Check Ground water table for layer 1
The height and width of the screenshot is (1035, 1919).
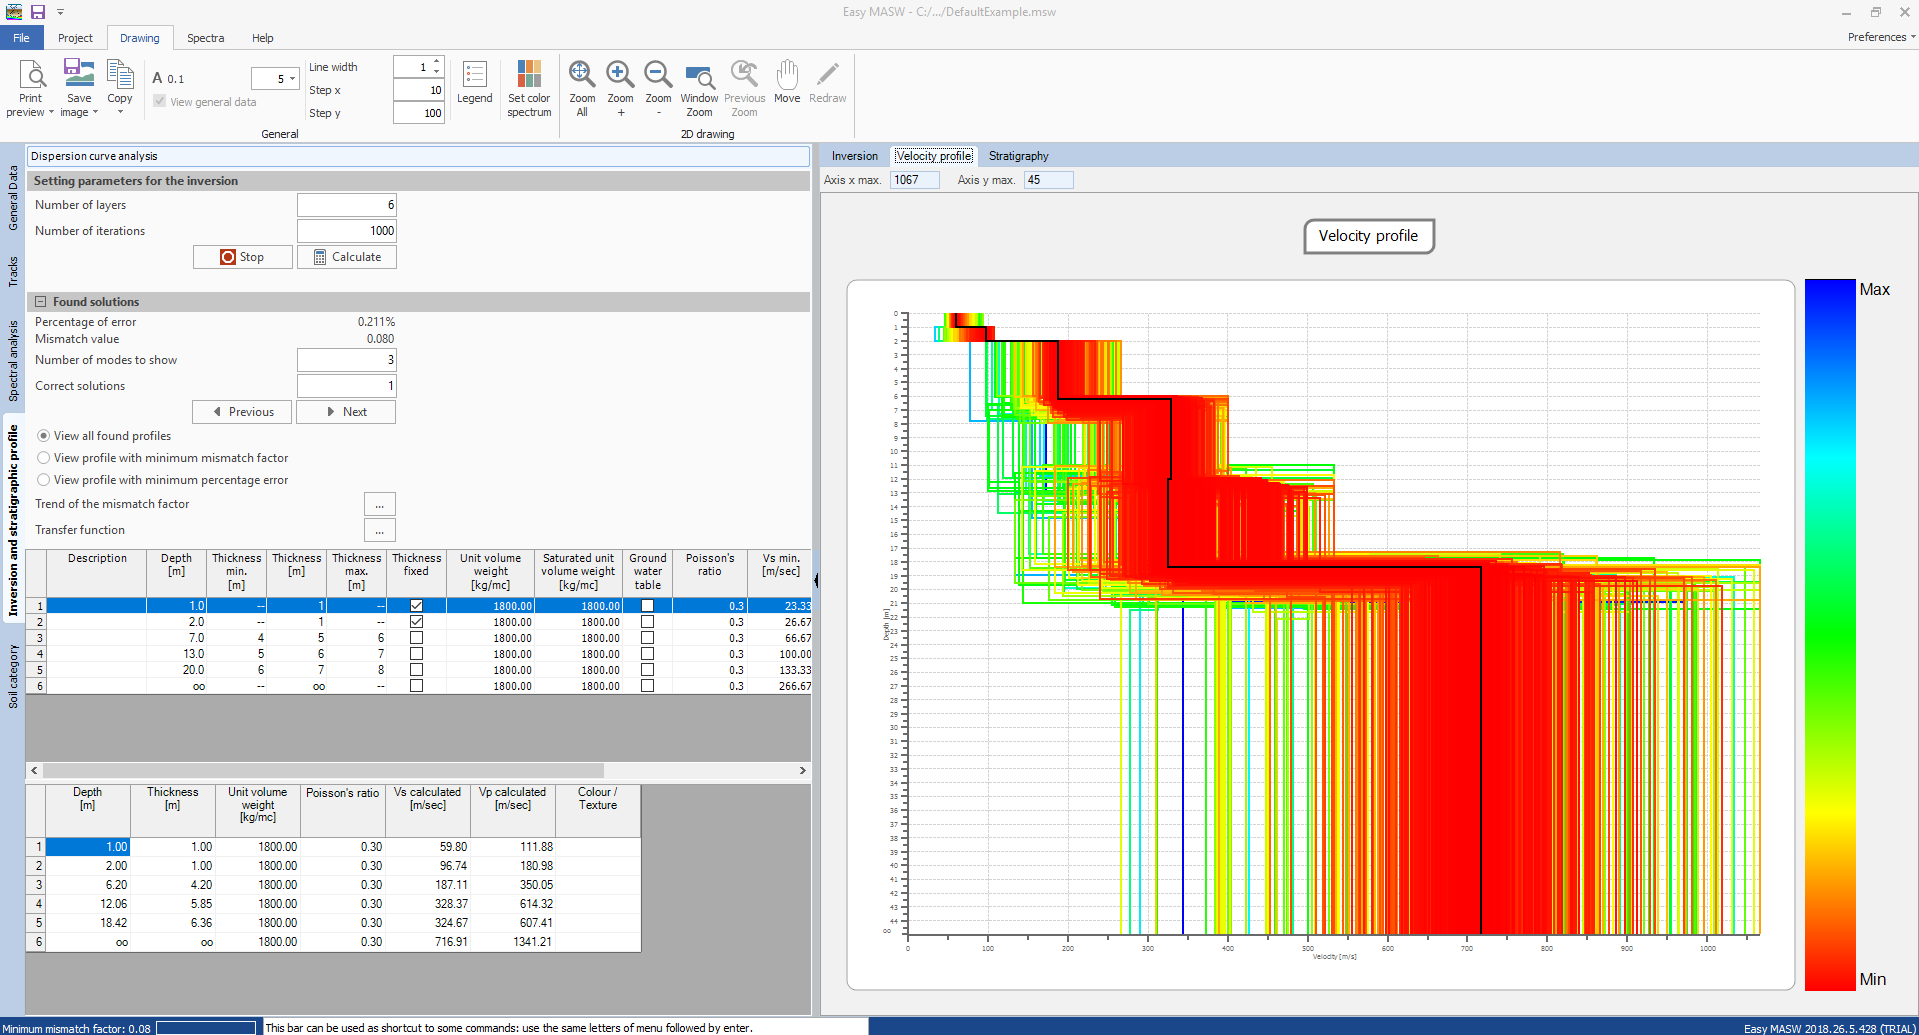click(647, 606)
